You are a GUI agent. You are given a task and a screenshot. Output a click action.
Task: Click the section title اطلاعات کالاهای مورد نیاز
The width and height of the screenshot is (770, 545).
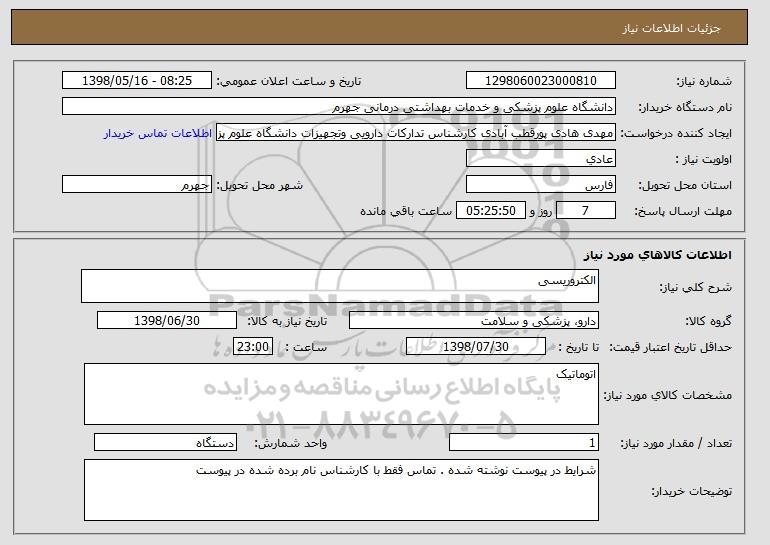click(x=658, y=255)
